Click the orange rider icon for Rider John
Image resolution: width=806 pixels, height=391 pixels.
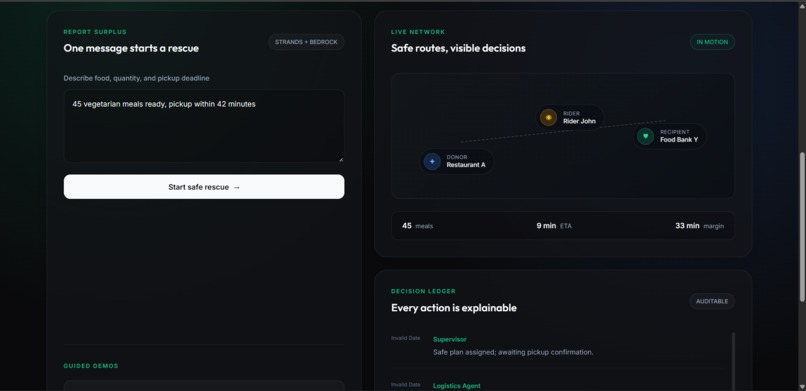548,118
